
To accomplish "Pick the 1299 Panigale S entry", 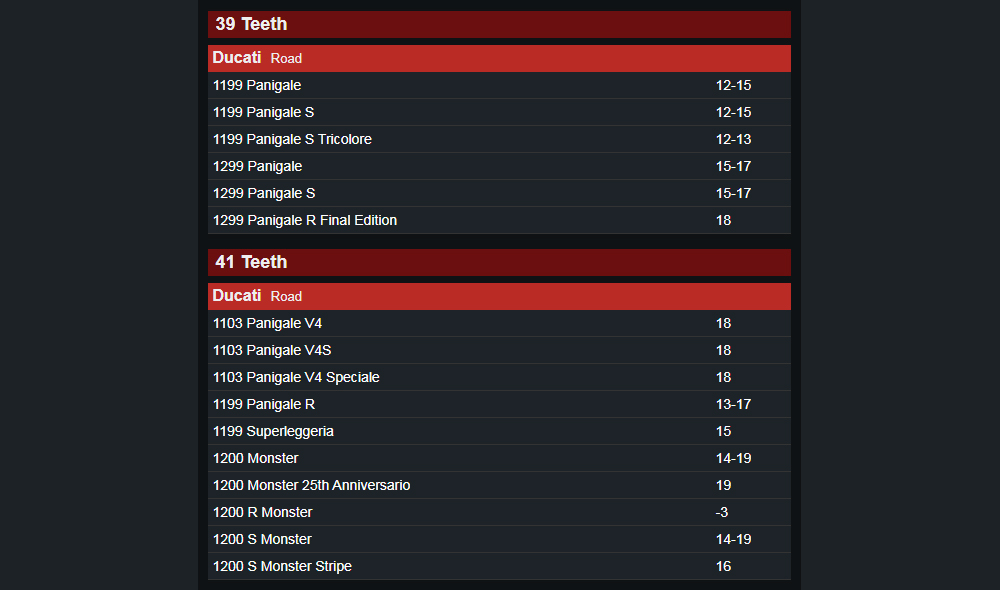I will (499, 193).
